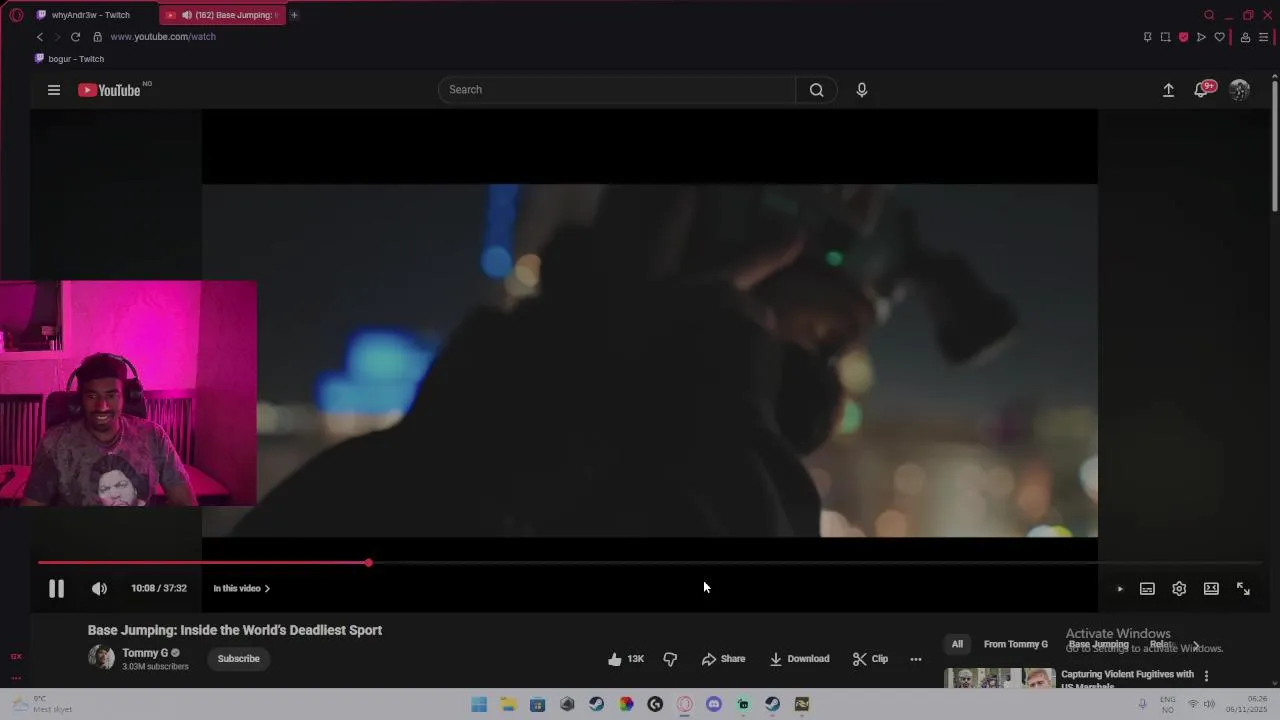Click the www.youtube.com/watch address bar
This screenshot has width=1280, height=720.
[163, 37]
